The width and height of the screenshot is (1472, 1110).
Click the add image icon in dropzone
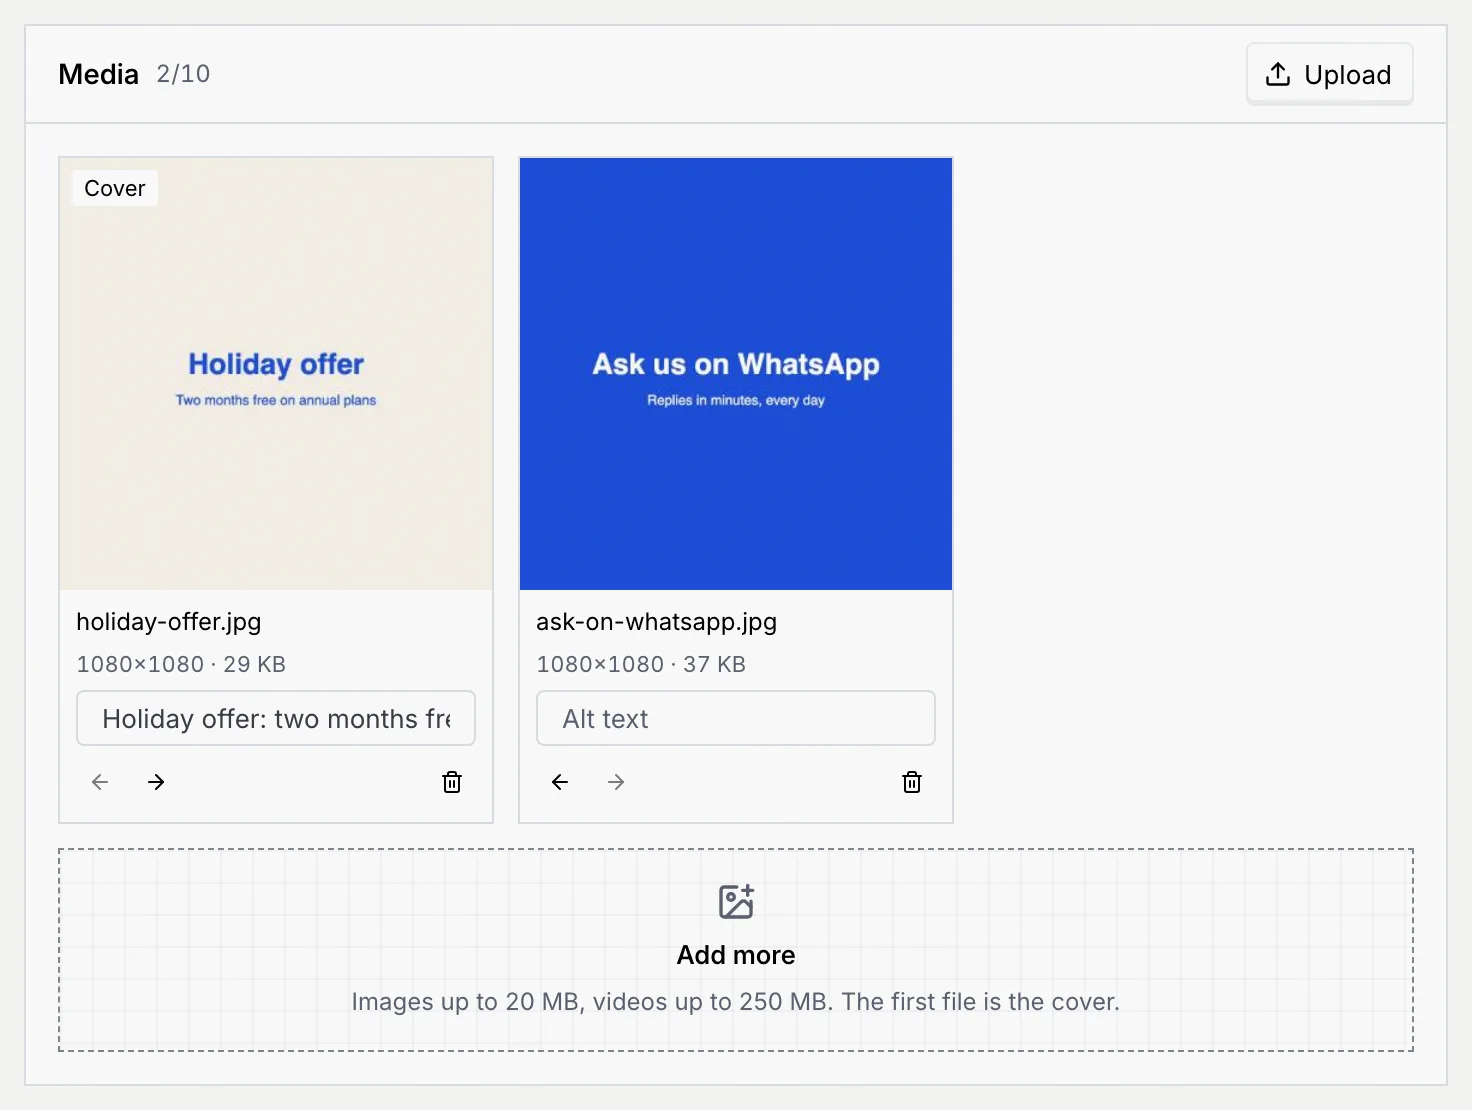[736, 902]
